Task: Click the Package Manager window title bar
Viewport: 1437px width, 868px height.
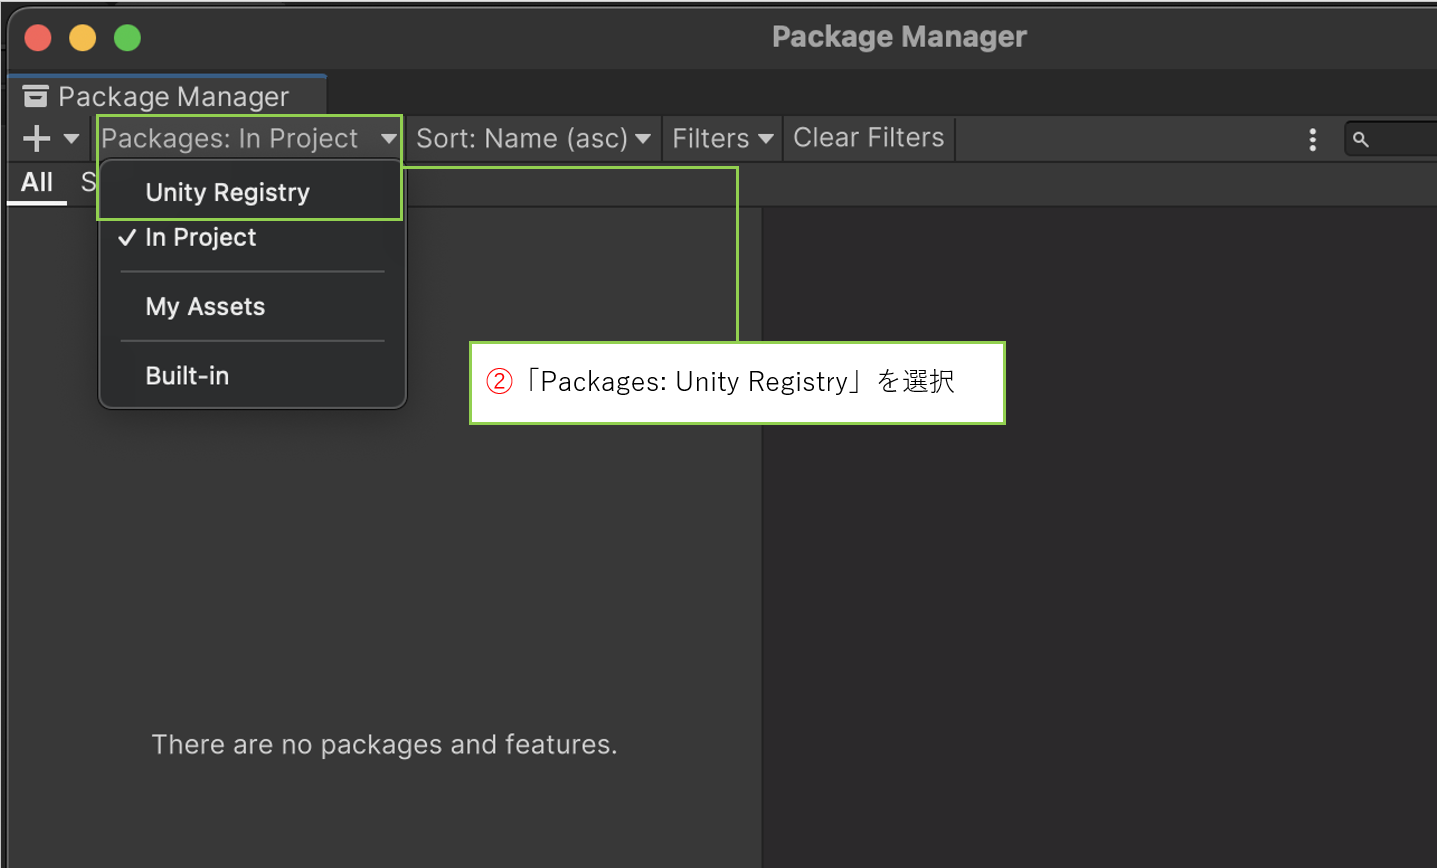Action: point(898,37)
